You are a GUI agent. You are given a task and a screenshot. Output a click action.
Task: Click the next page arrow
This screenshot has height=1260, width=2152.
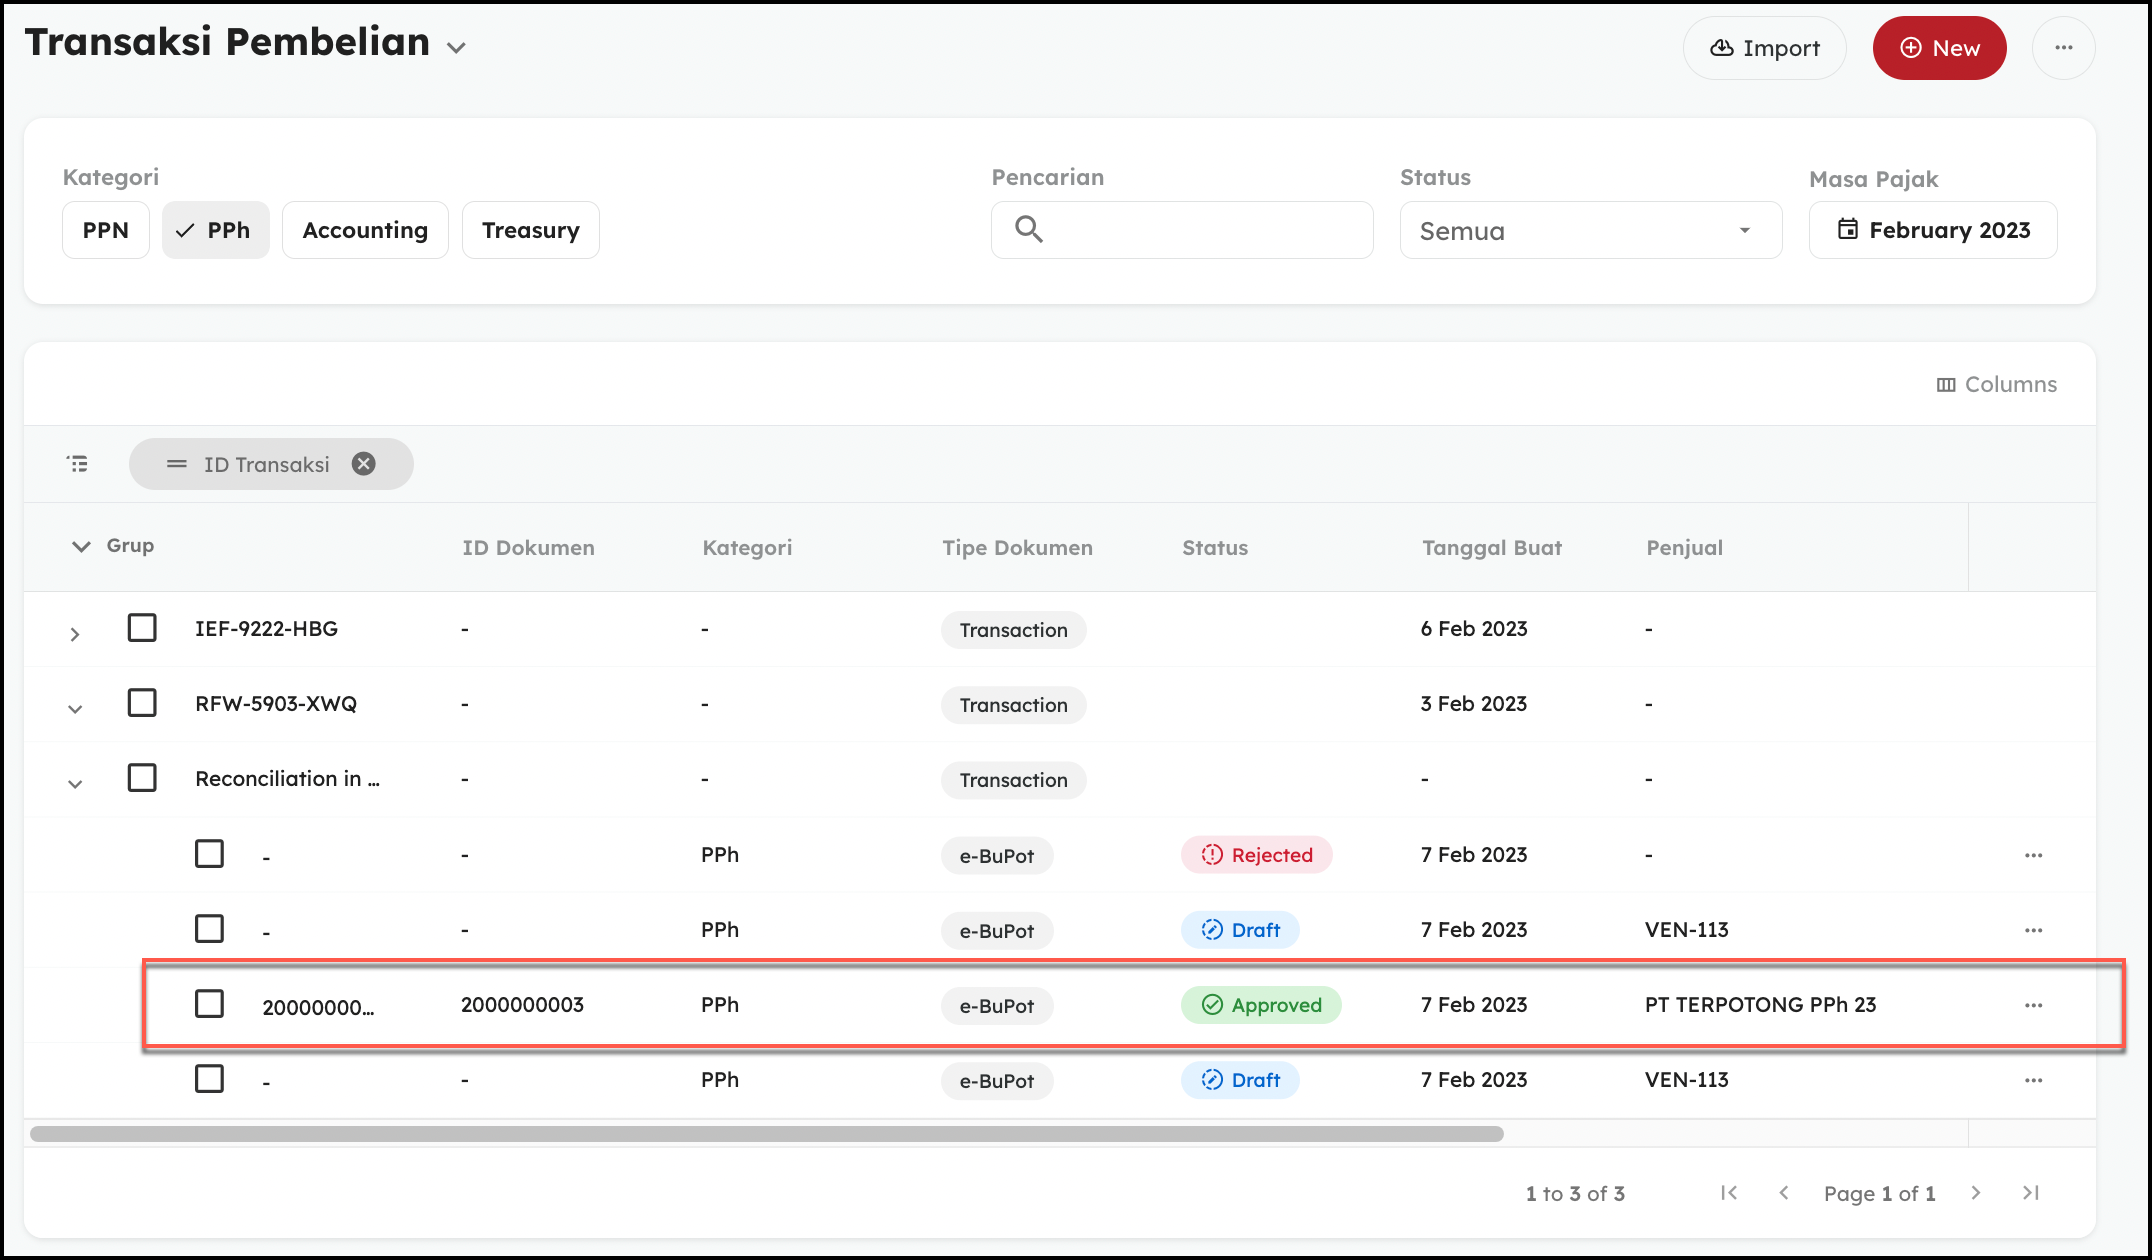tap(1976, 1193)
